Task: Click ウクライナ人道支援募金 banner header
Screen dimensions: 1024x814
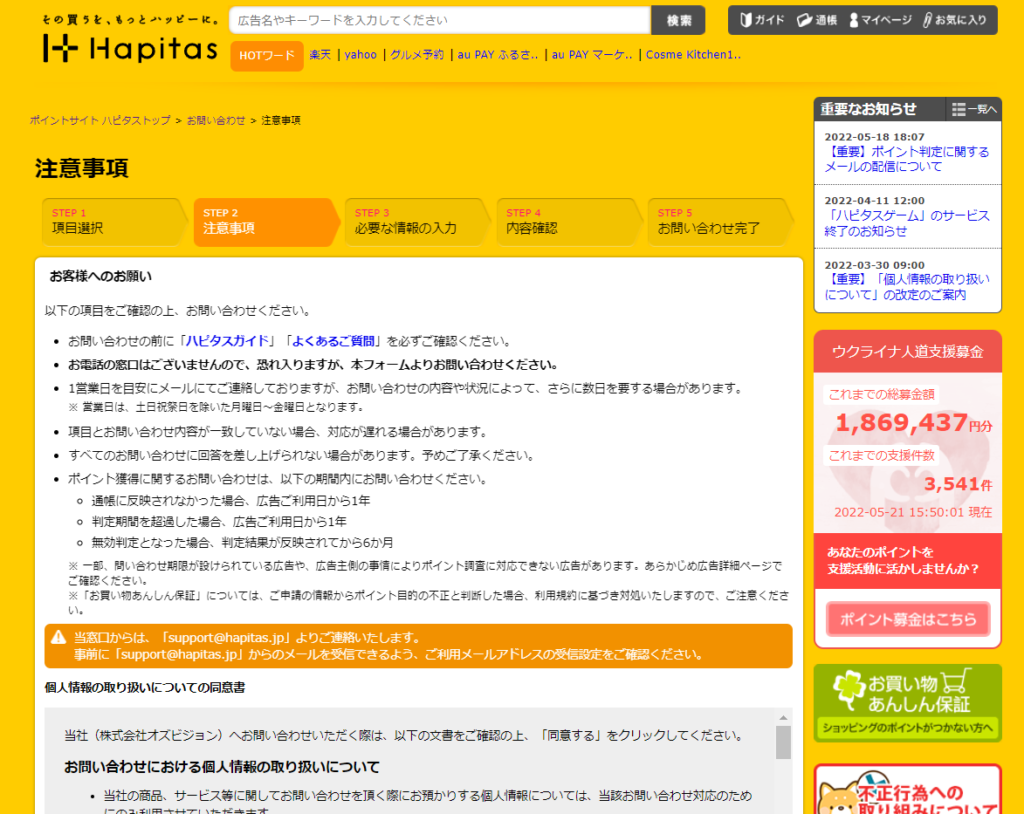Action: click(907, 351)
